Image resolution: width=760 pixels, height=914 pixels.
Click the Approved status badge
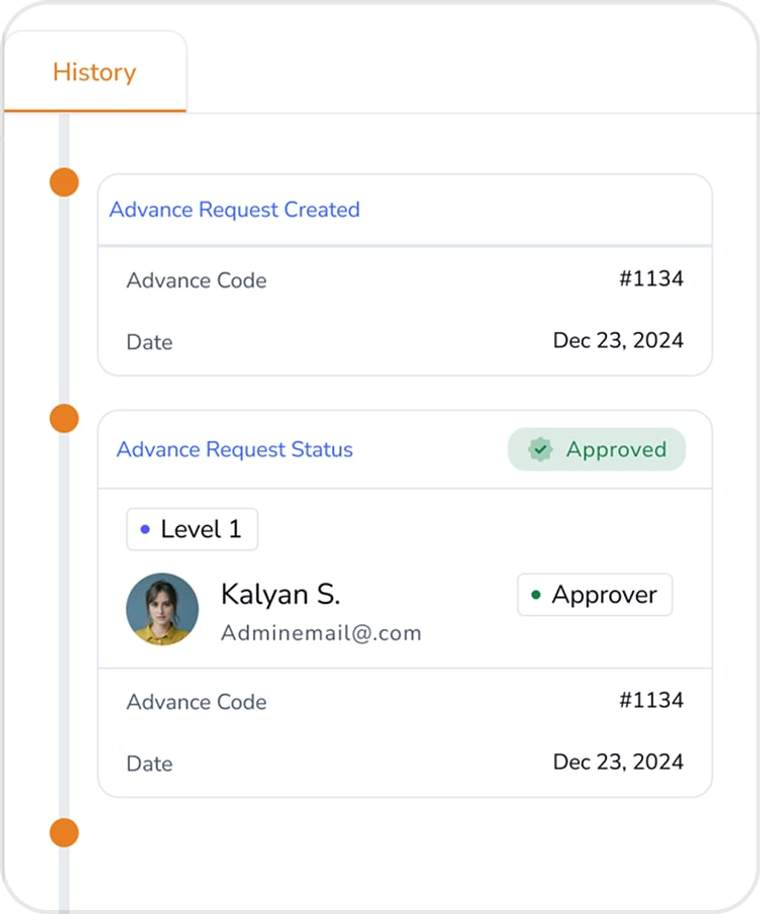(597, 449)
